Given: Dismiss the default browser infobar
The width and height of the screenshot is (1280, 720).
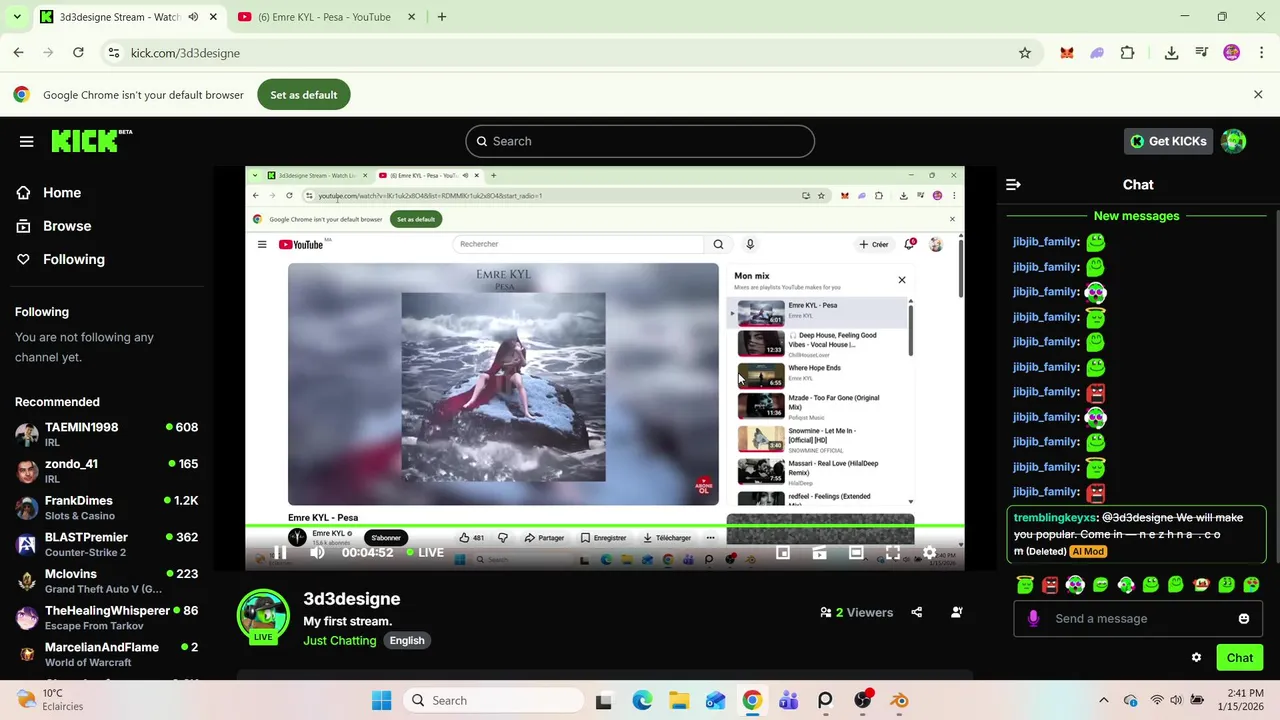Looking at the screenshot, I should [x=1258, y=94].
